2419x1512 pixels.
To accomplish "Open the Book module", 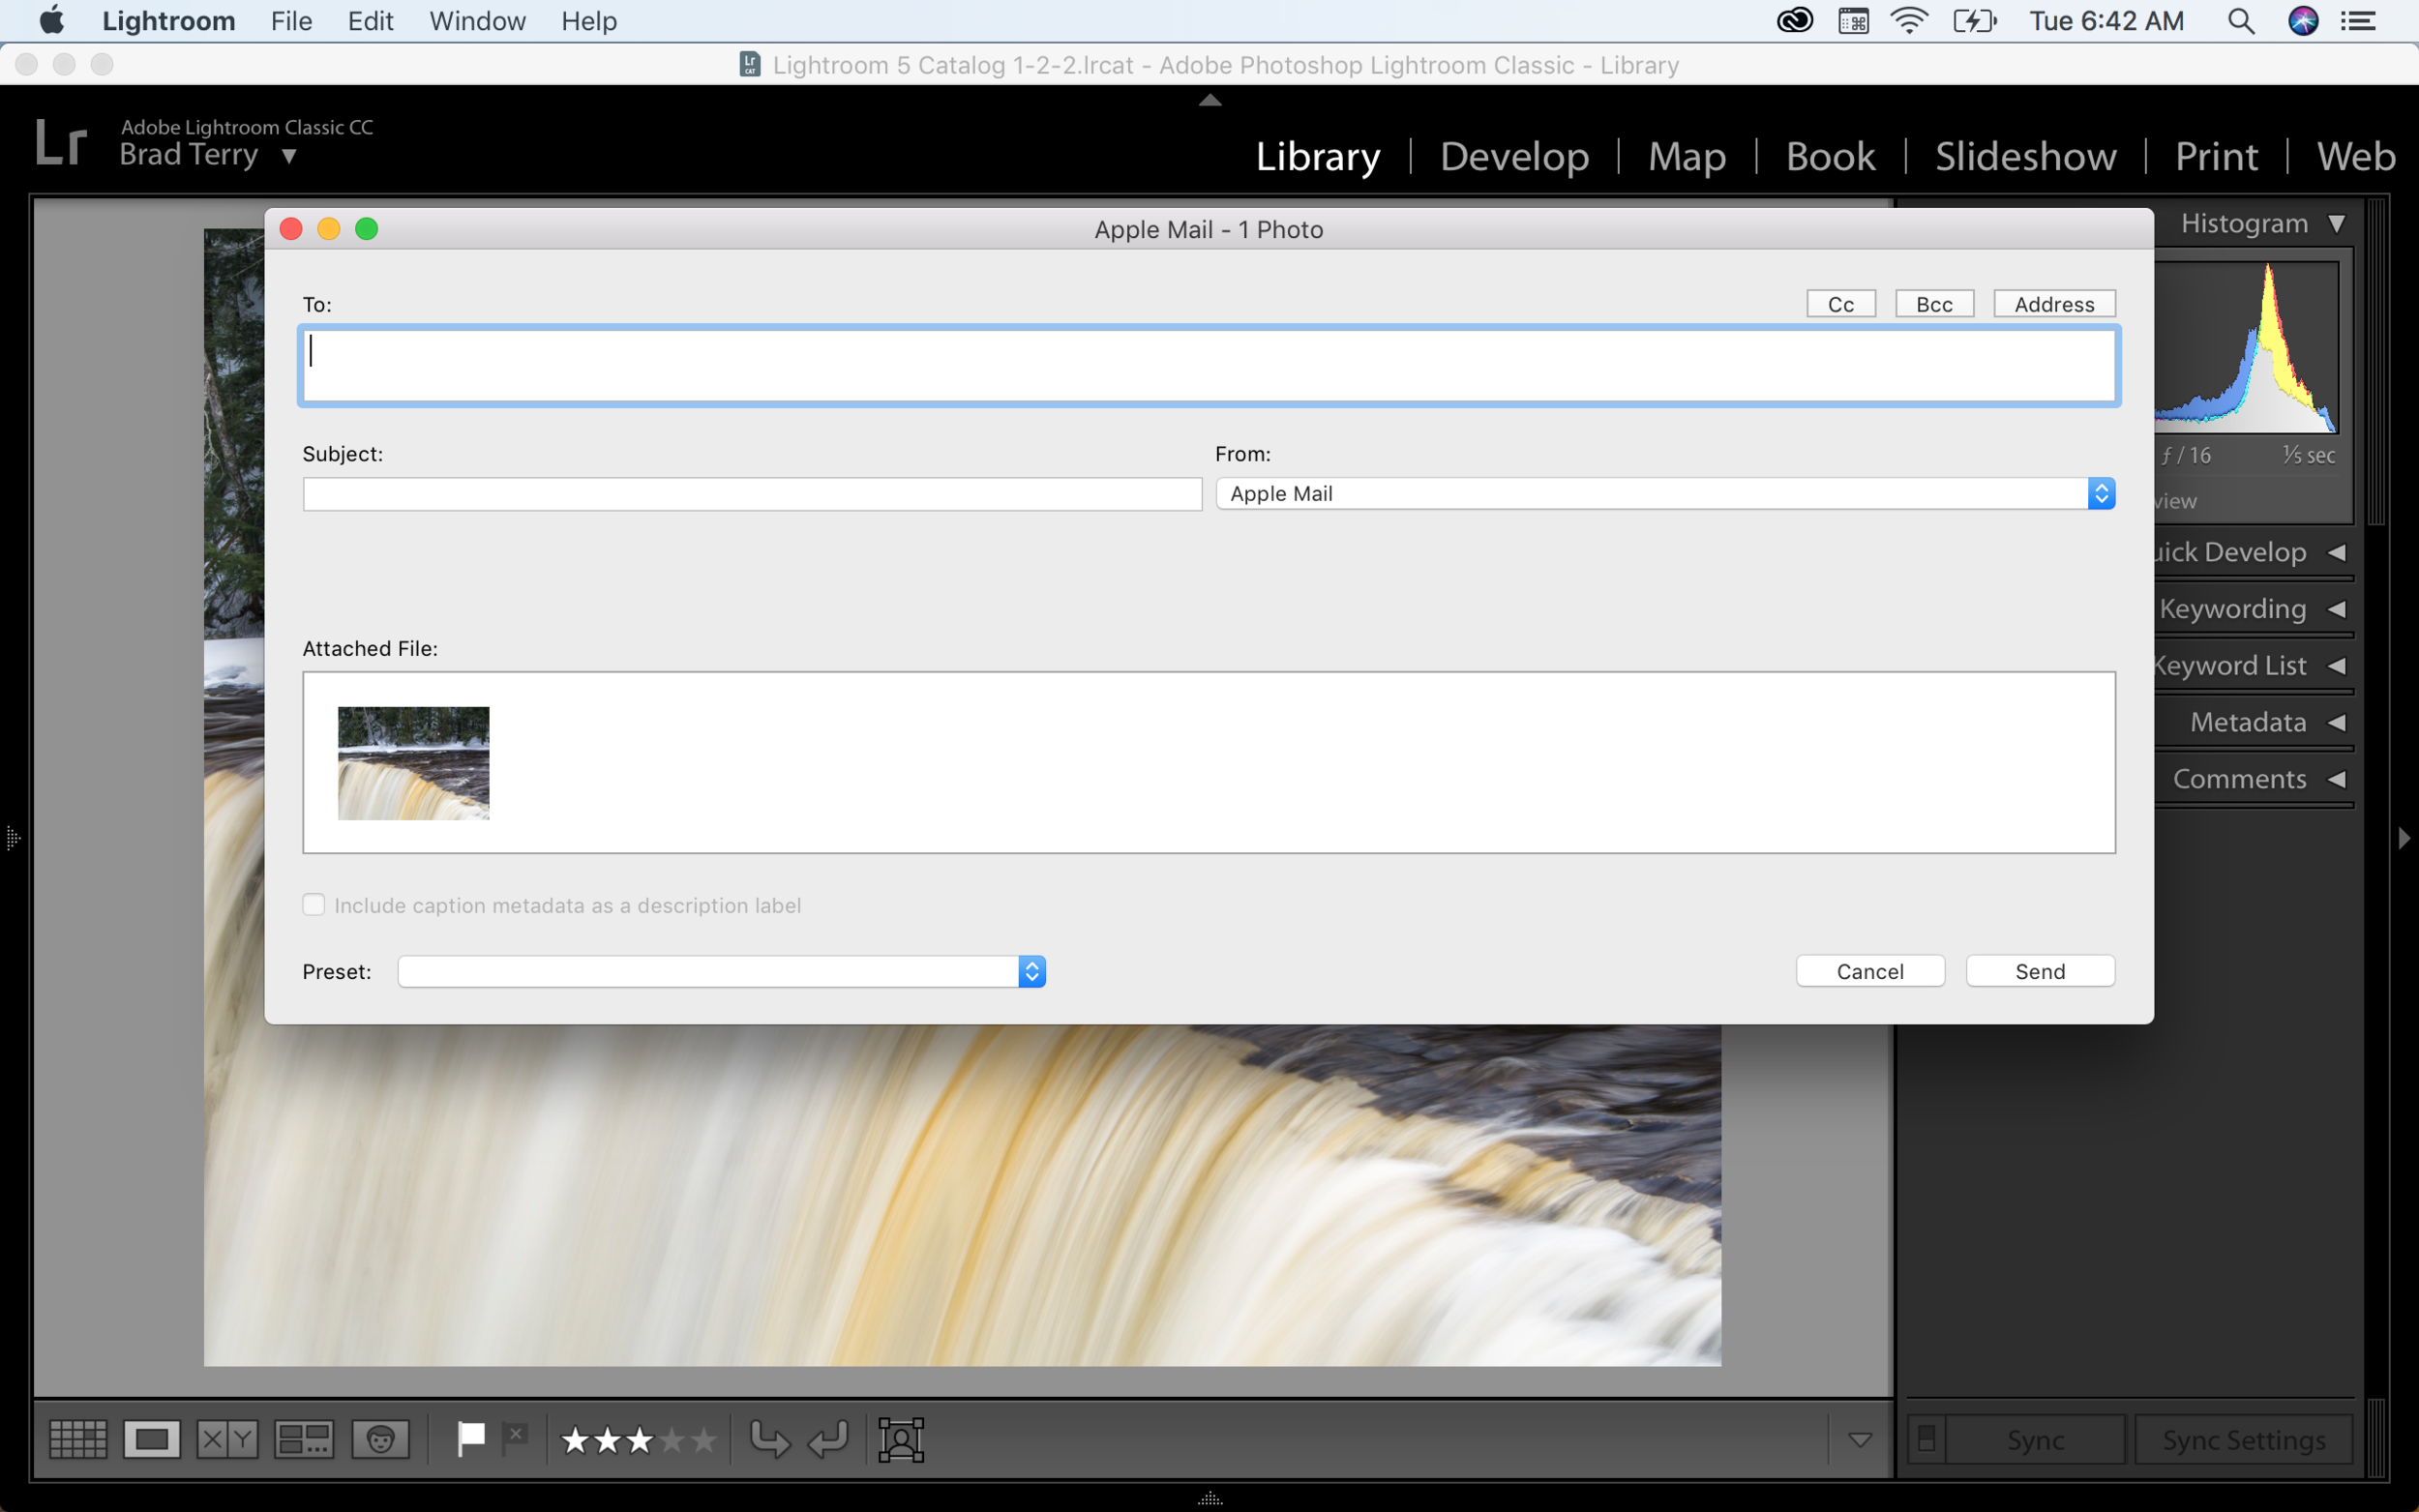I will pyautogui.click(x=1830, y=156).
